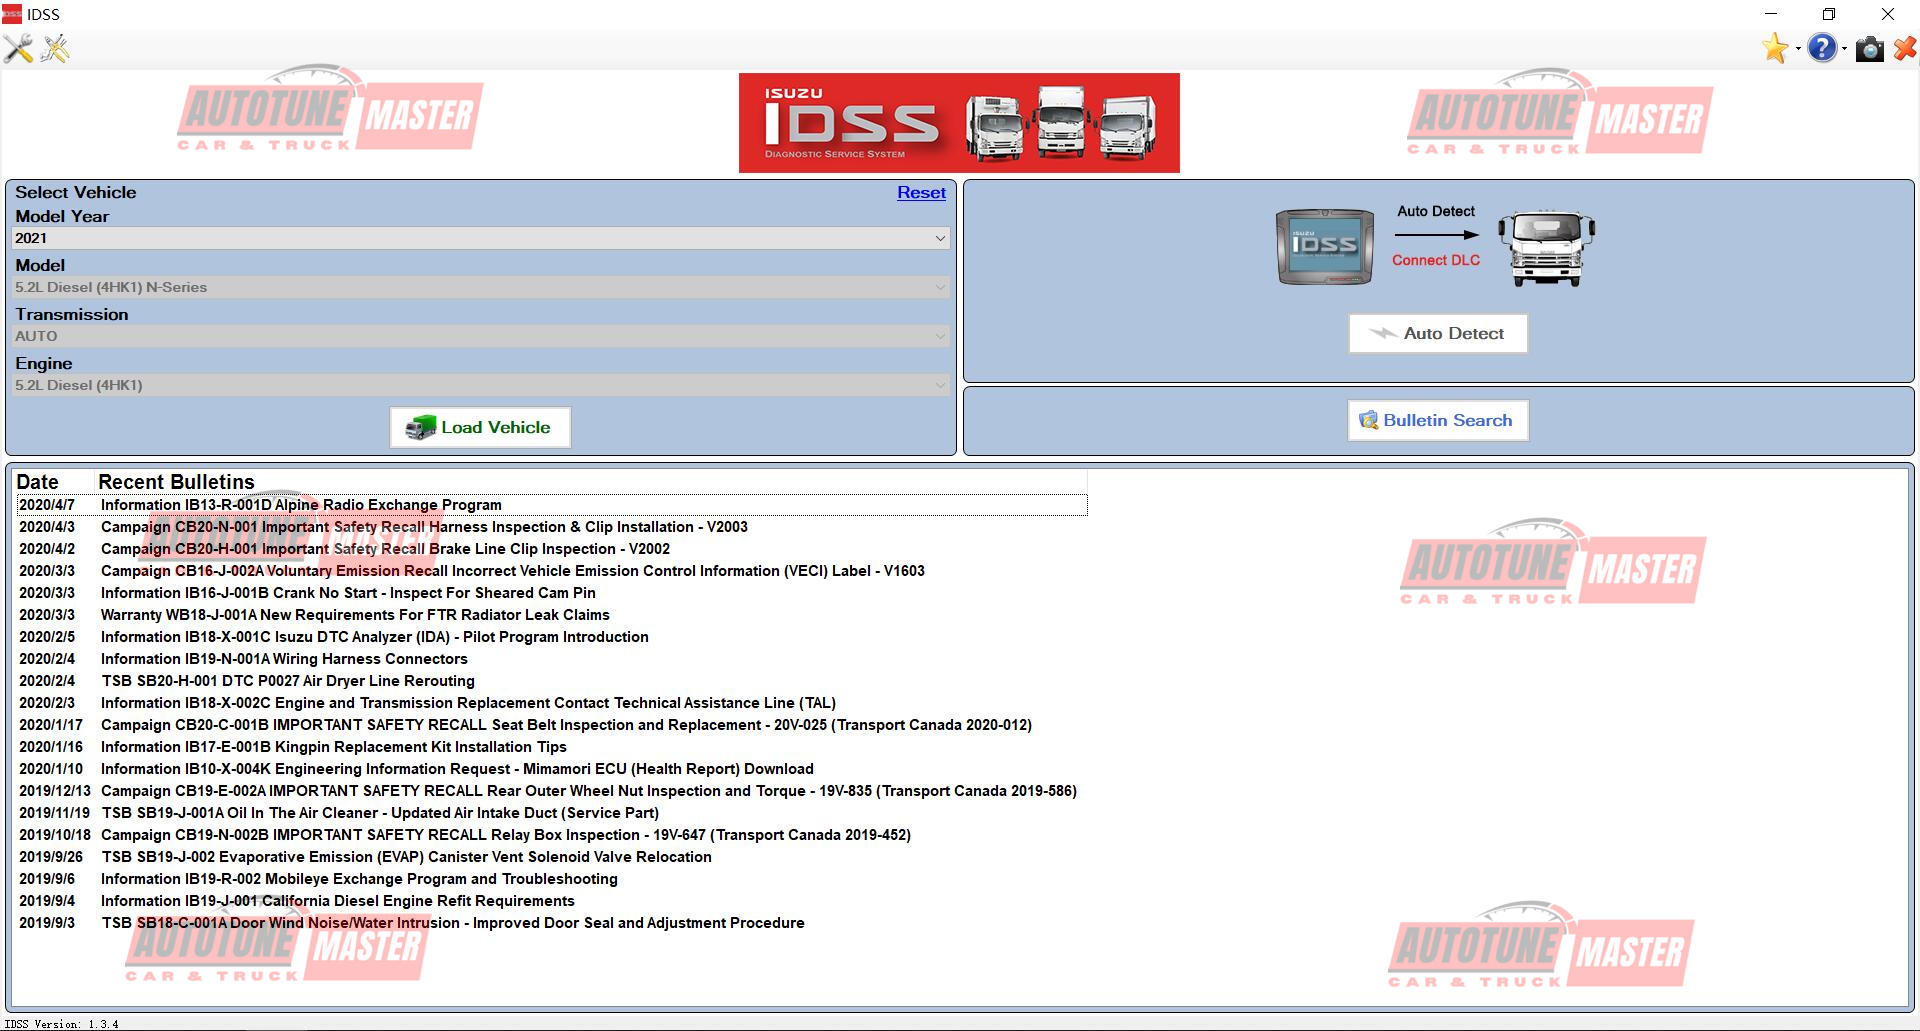Open the preferences wrench and screwdriver icon
Screen dimensions: 1920x1031
click(18, 48)
